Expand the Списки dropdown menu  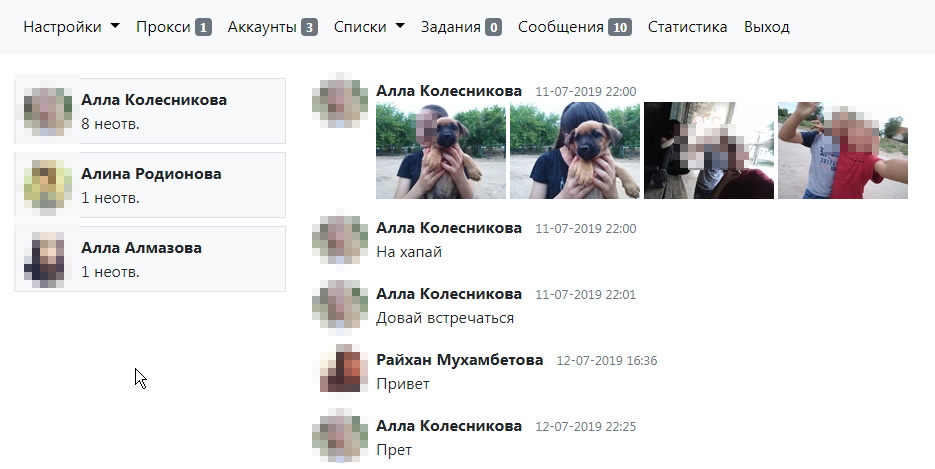point(369,27)
